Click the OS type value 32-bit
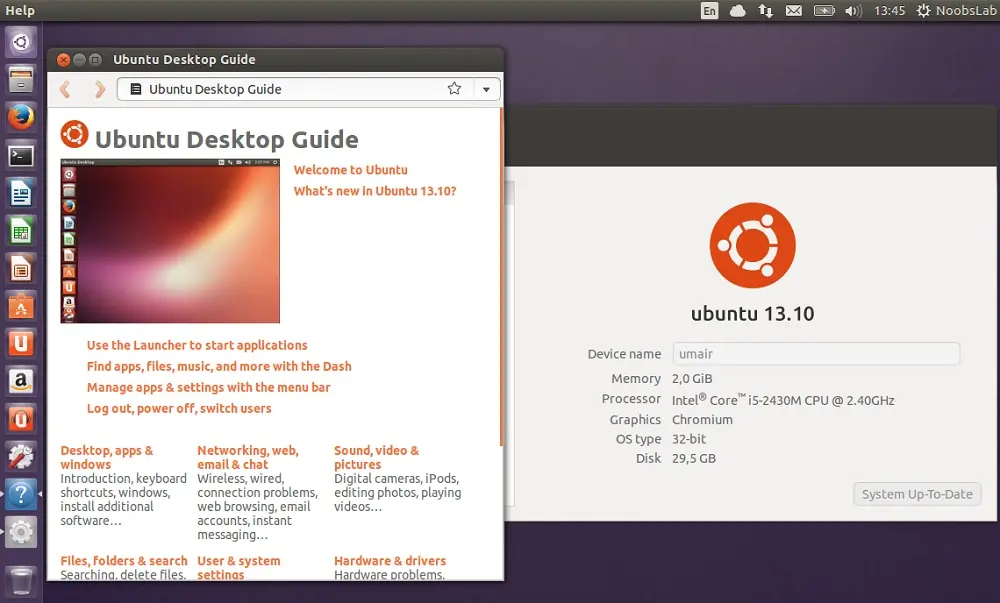 689,439
